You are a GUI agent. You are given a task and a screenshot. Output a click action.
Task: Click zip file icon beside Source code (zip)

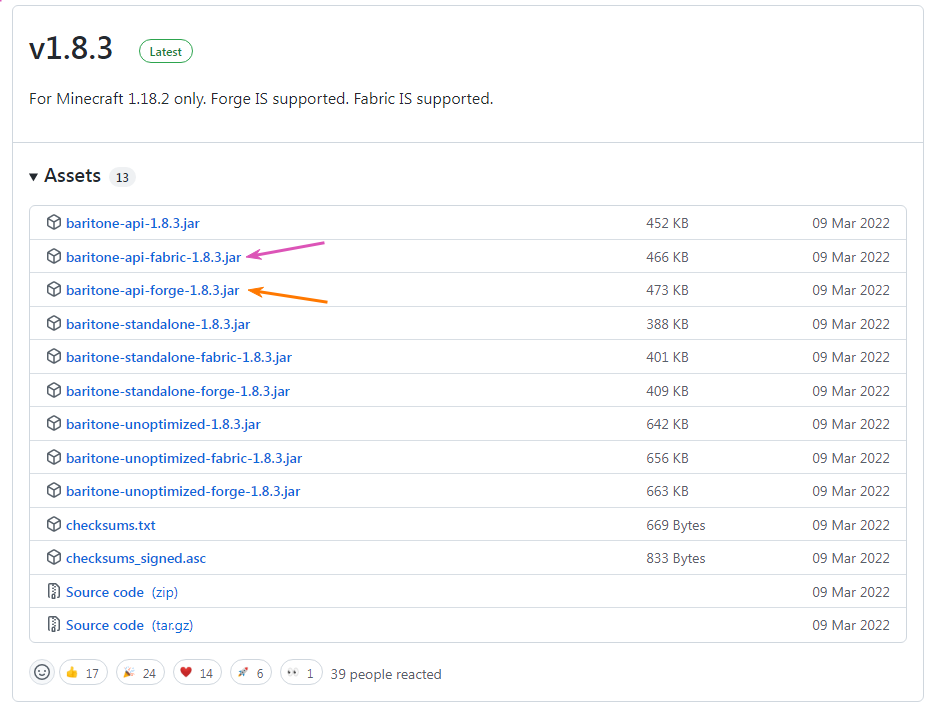(x=53, y=592)
